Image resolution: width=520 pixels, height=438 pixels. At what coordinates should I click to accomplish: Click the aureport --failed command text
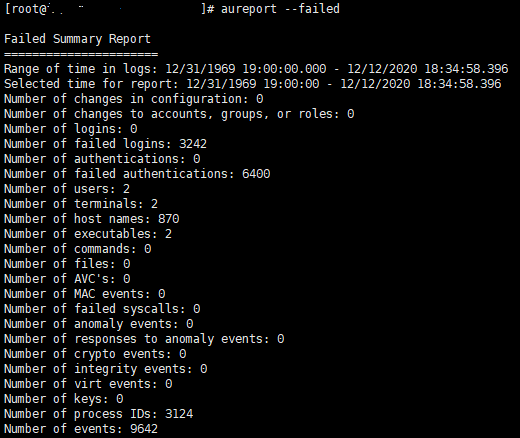tap(280, 9)
